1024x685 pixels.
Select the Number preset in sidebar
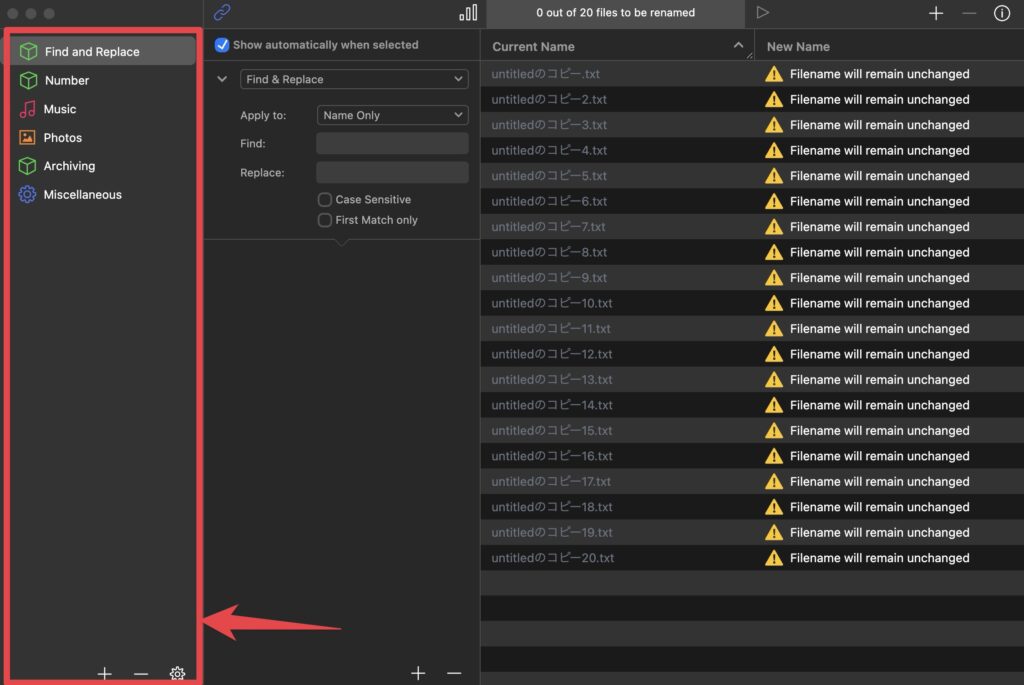[x=67, y=80]
